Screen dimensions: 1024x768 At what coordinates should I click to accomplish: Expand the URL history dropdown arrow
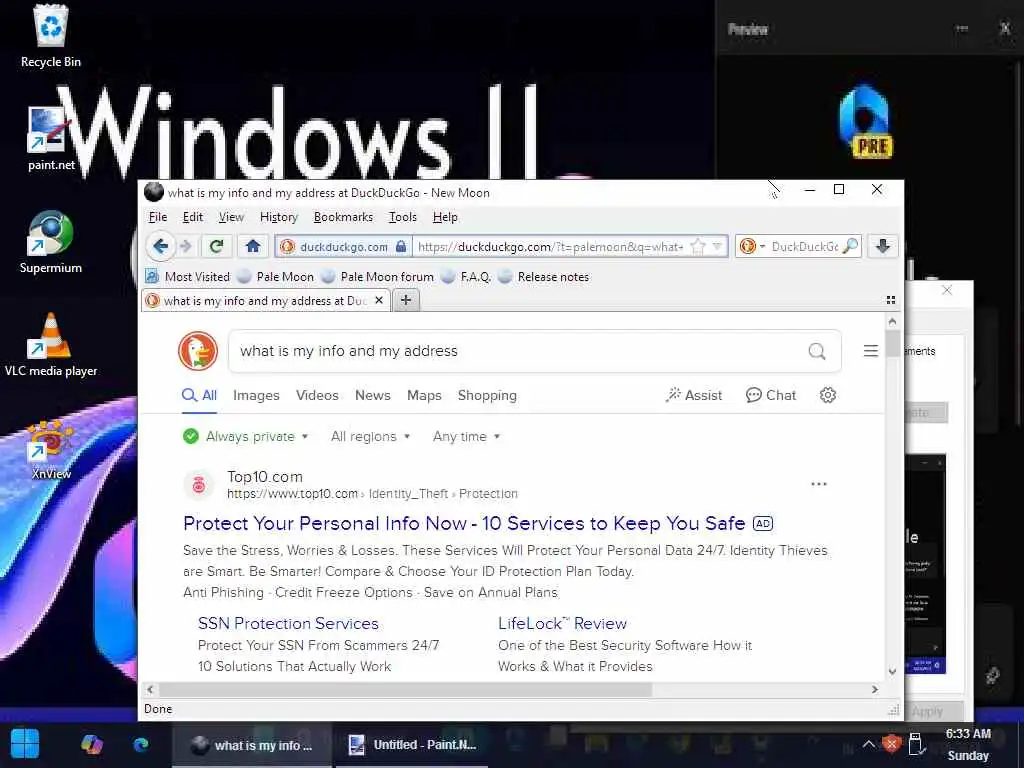[x=716, y=246]
